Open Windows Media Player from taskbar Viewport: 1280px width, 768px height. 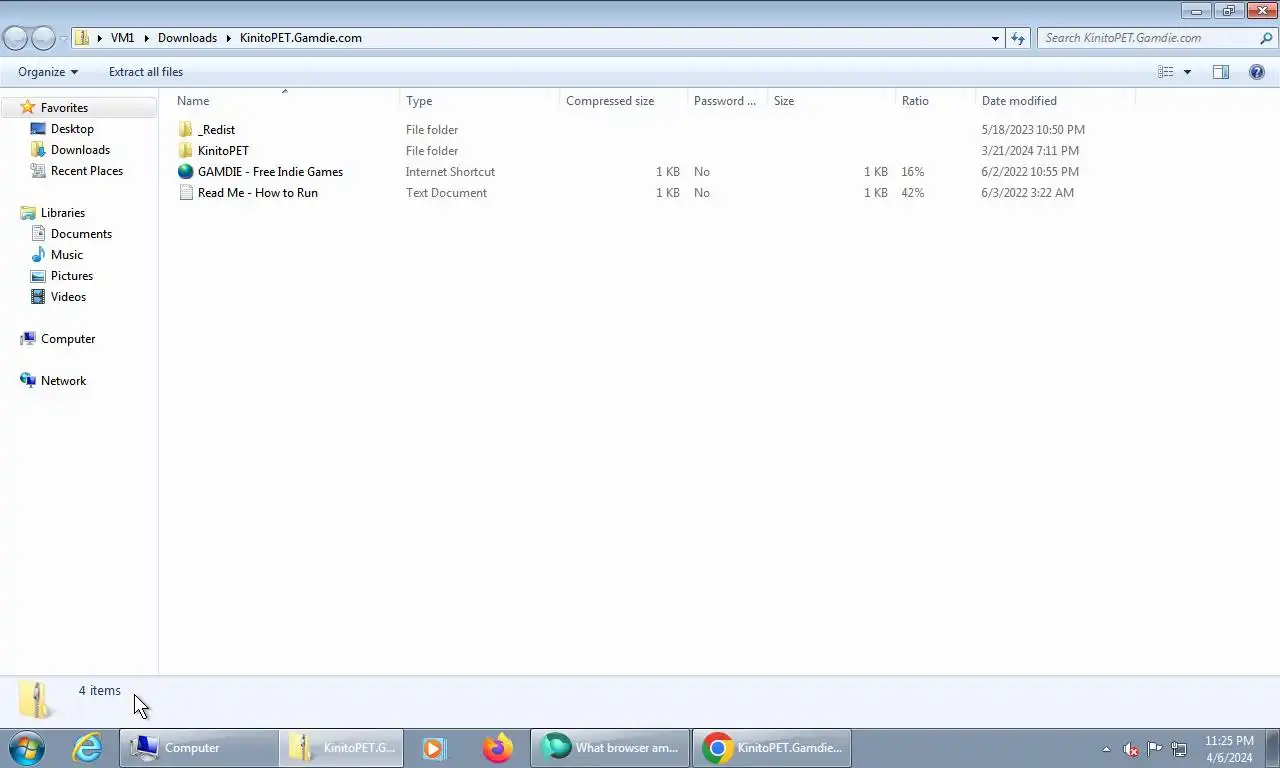coord(434,748)
